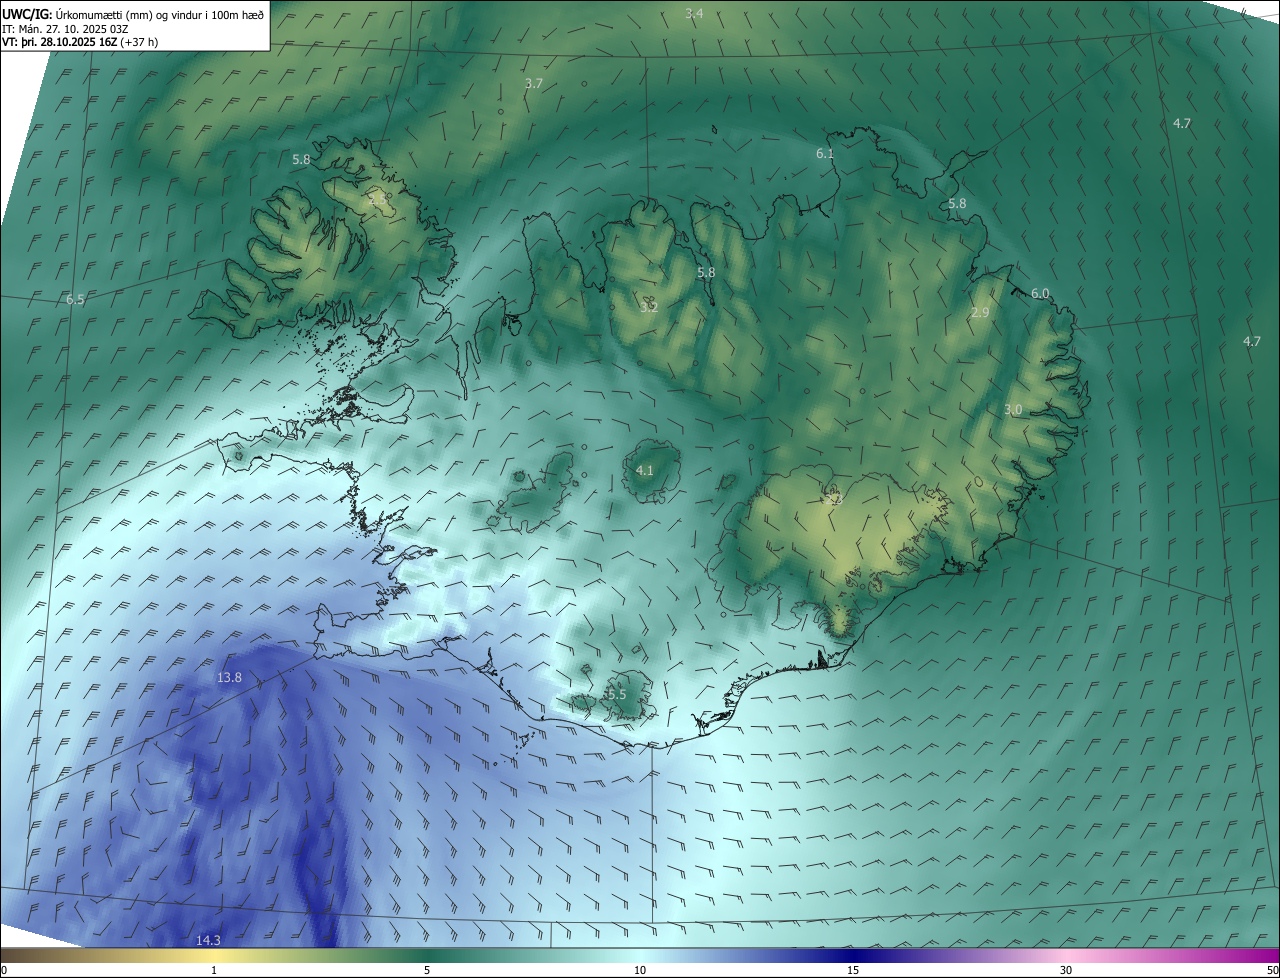Select the colorbar tick labeled 10

pos(640,971)
